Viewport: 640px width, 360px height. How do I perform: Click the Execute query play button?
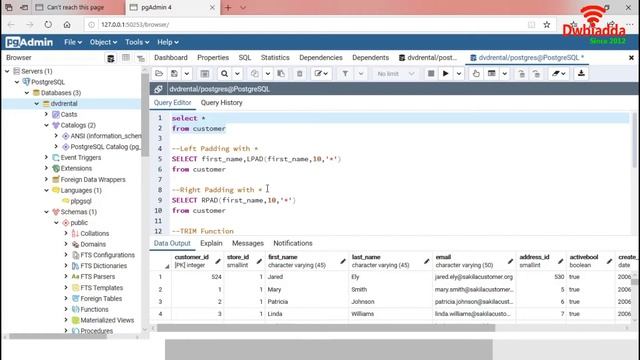pos(446,73)
